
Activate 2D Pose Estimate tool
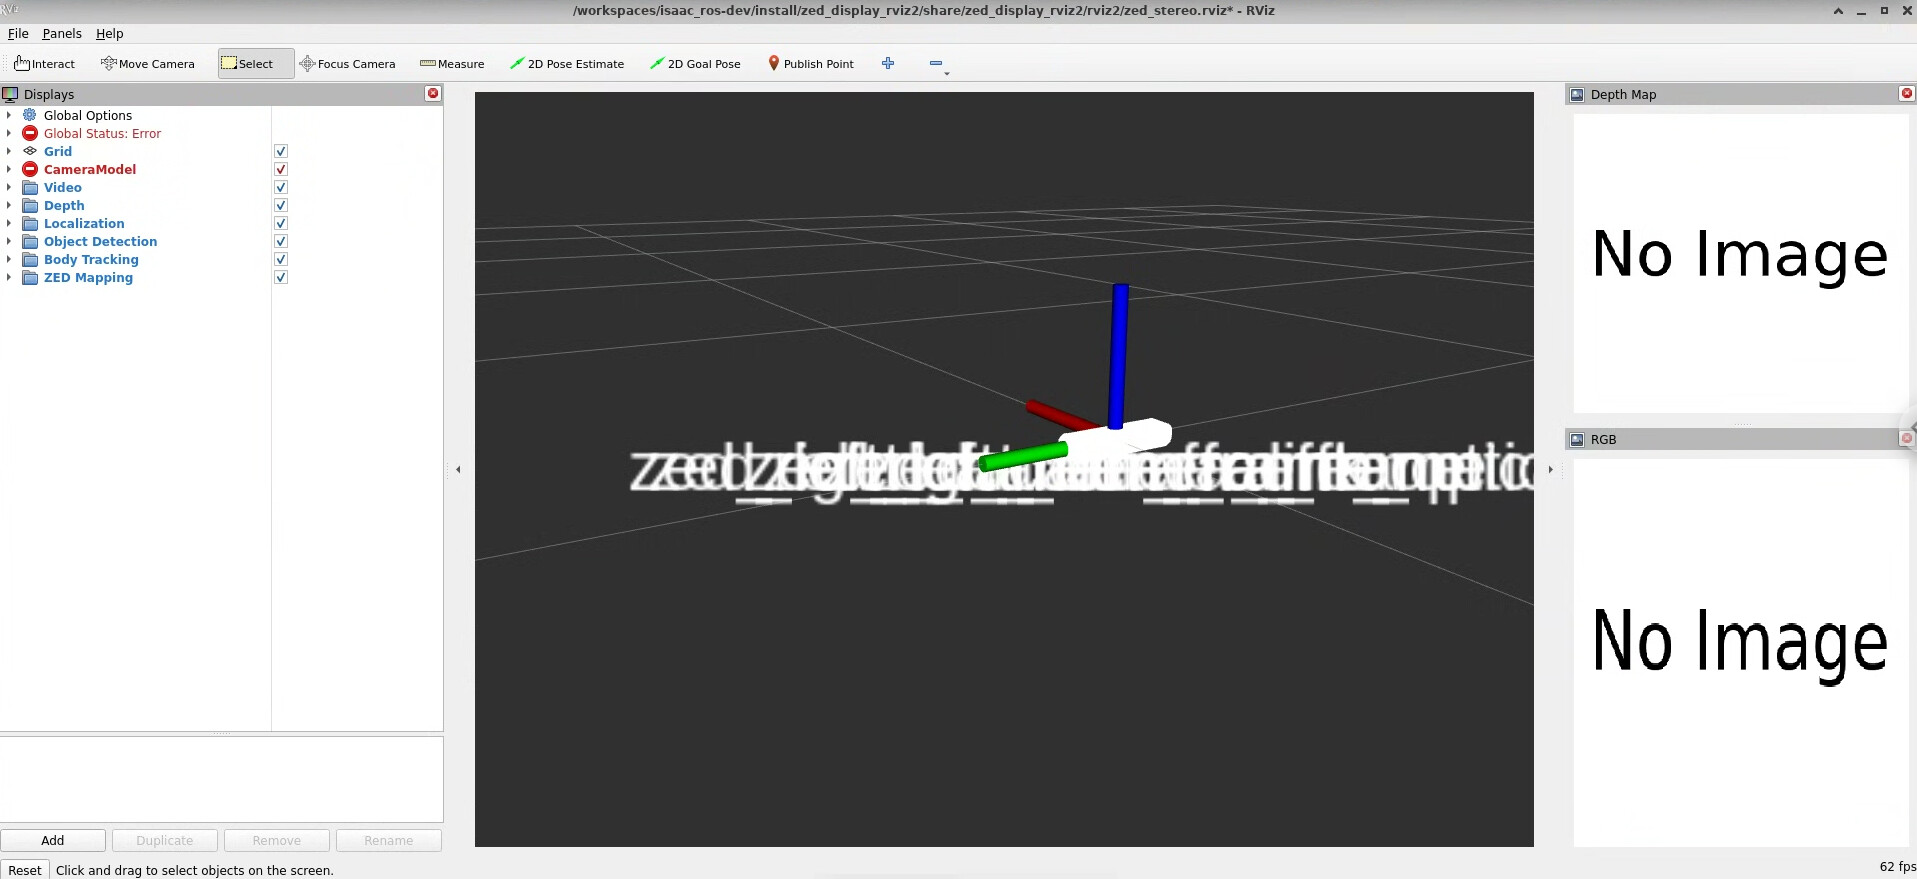point(567,64)
